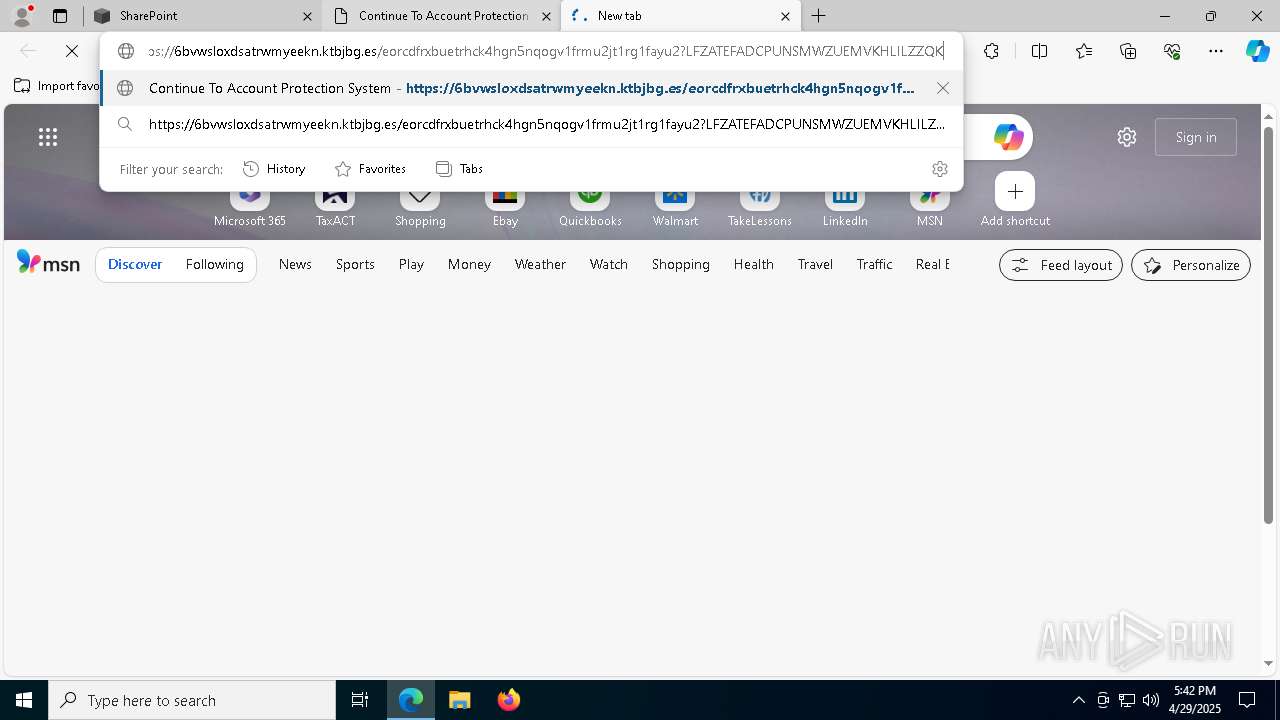Image resolution: width=1280 pixels, height=720 pixels.
Task: Open Settings and more ellipsis menu
Action: (1216, 51)
